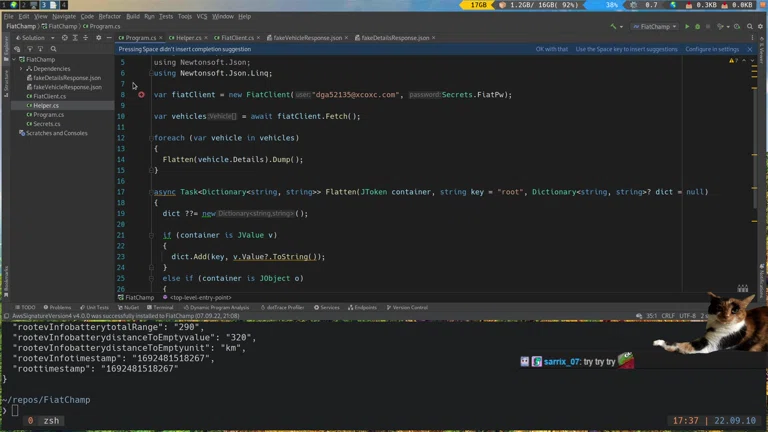Expand the Dependencies tree node
Screen dimensions: 768x432
click(x=23, y=69)
